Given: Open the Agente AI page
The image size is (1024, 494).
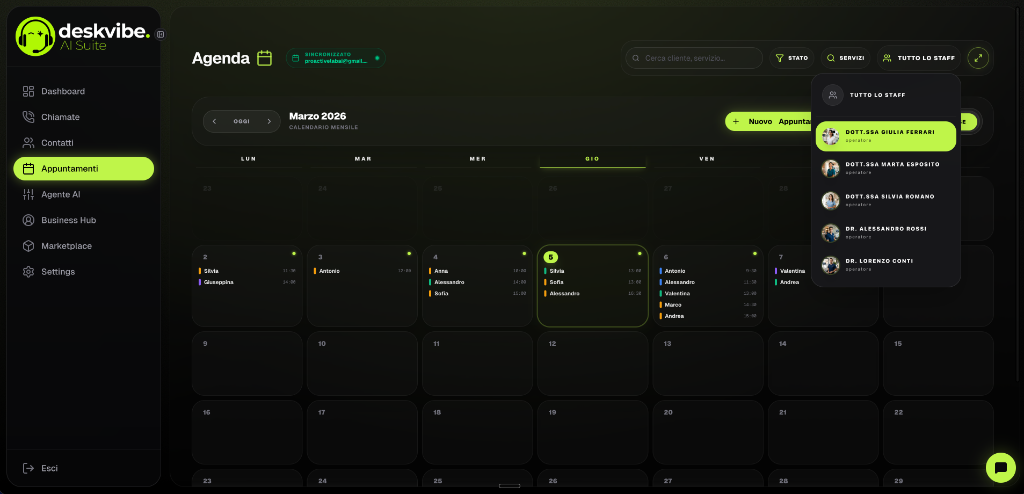Looking at the screenshot, I should 84,194.
